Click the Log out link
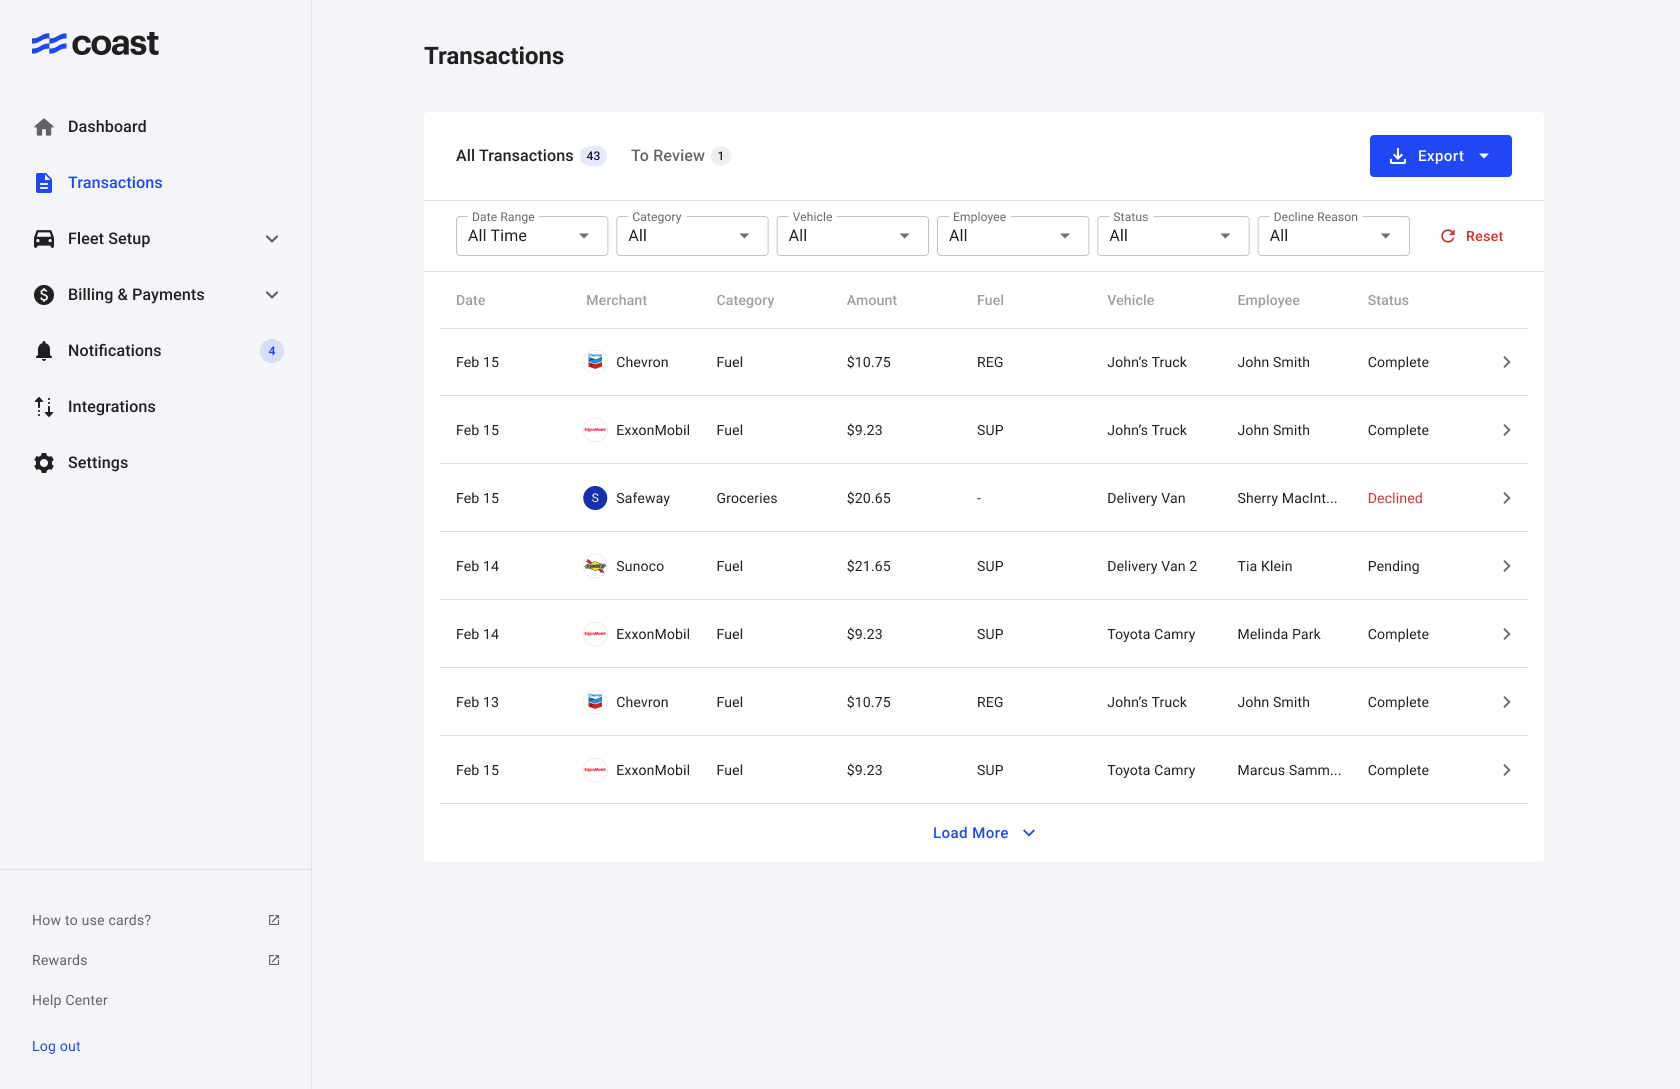The height and width of the screenshot is (1089, 1680). pos(56,1045)
